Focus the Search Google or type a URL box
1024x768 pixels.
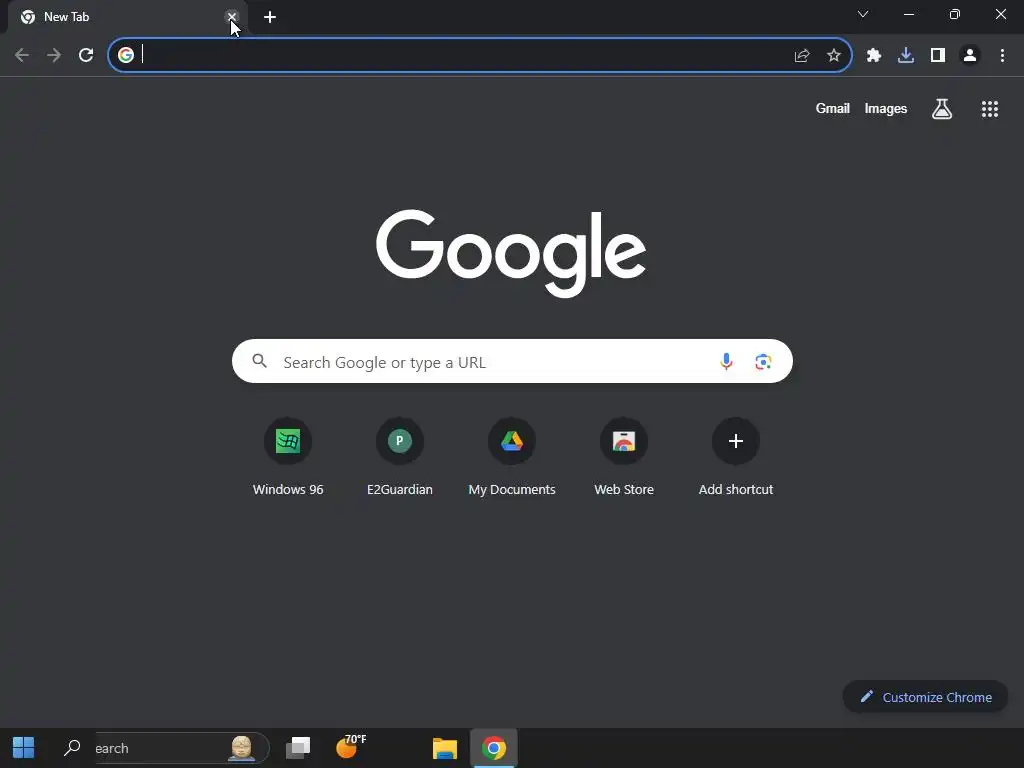[512, 361]
